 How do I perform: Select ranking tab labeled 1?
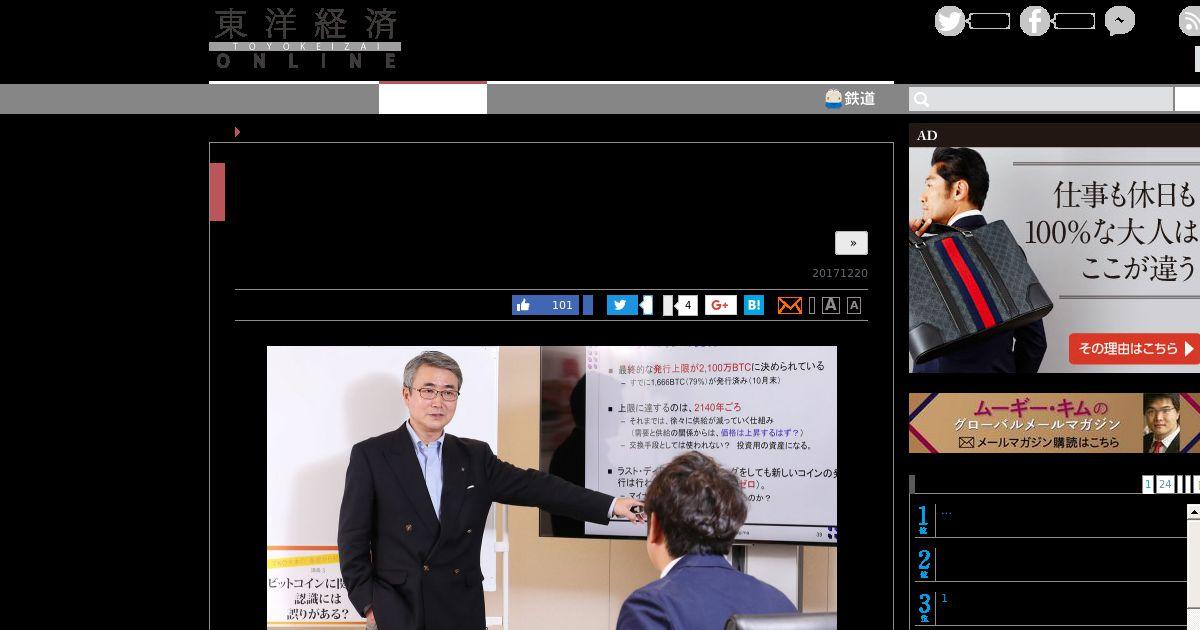[1148, 484]
